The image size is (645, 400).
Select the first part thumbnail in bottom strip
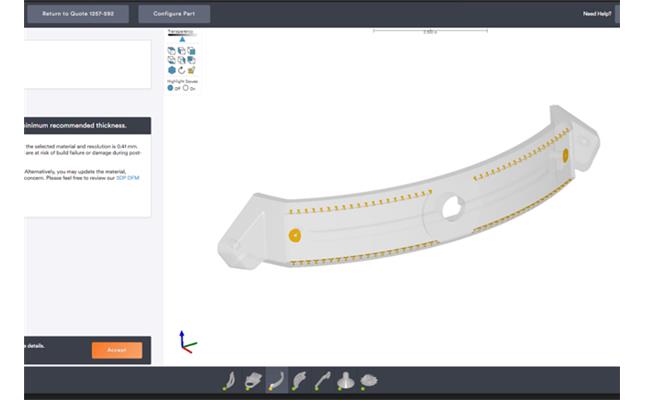[229, 381]
